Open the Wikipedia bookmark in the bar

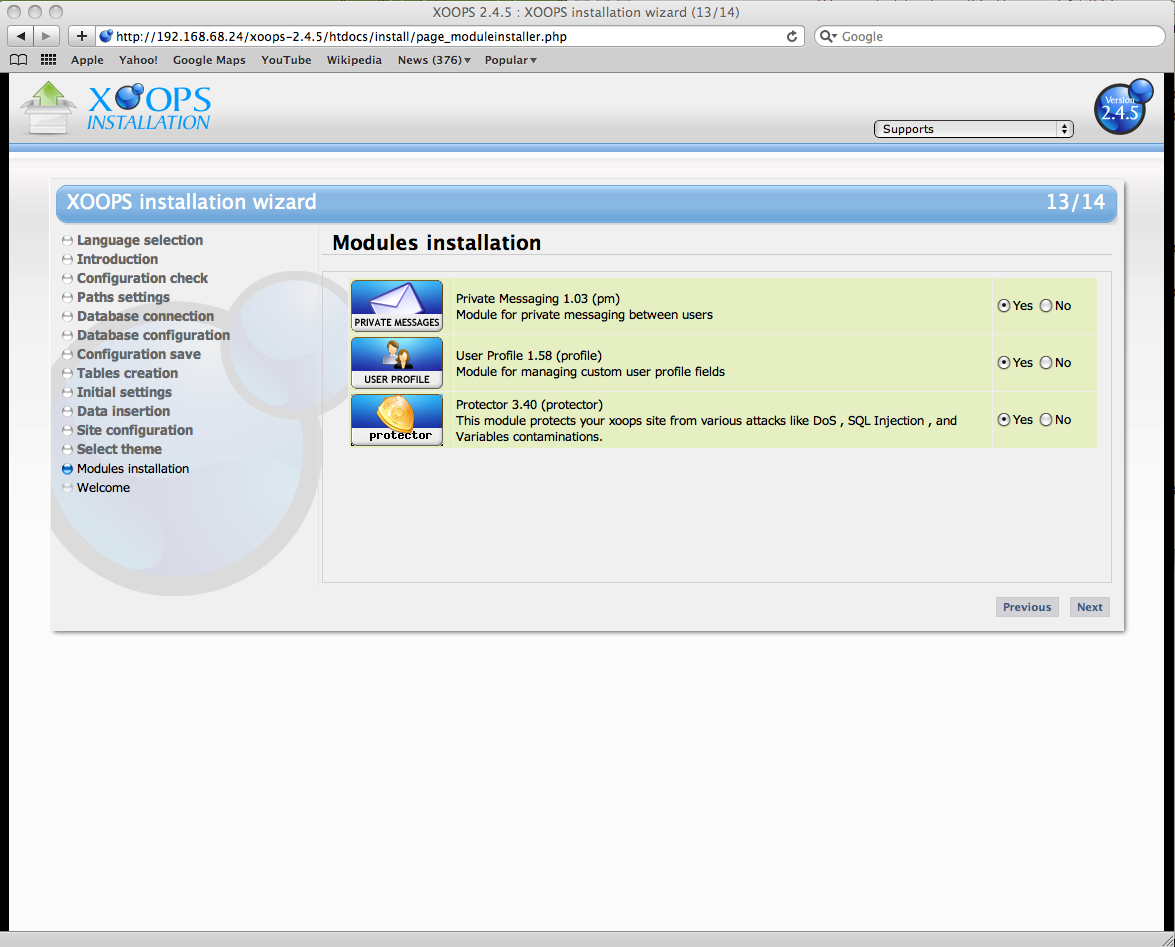click(x=354, y=60)
